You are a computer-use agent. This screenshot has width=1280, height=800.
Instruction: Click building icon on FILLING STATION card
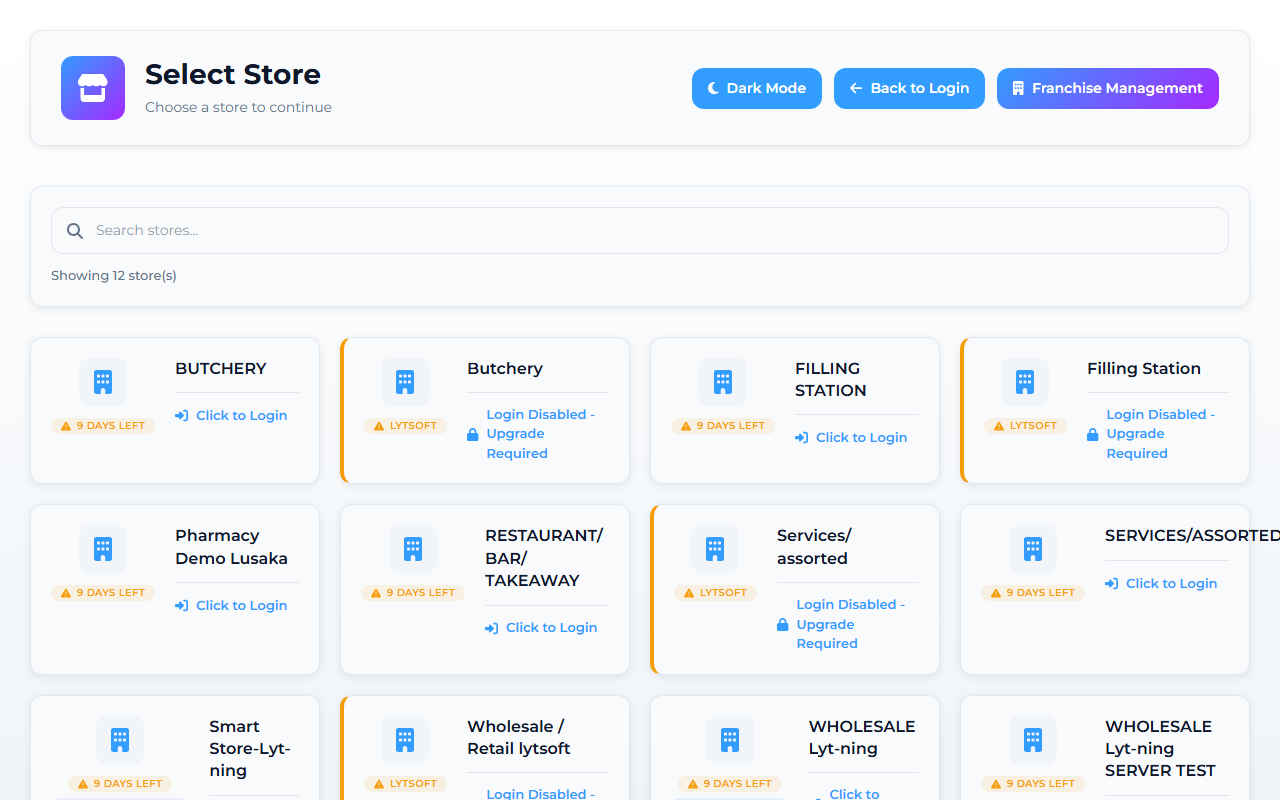pyautogui.click(x=723, y=382)
